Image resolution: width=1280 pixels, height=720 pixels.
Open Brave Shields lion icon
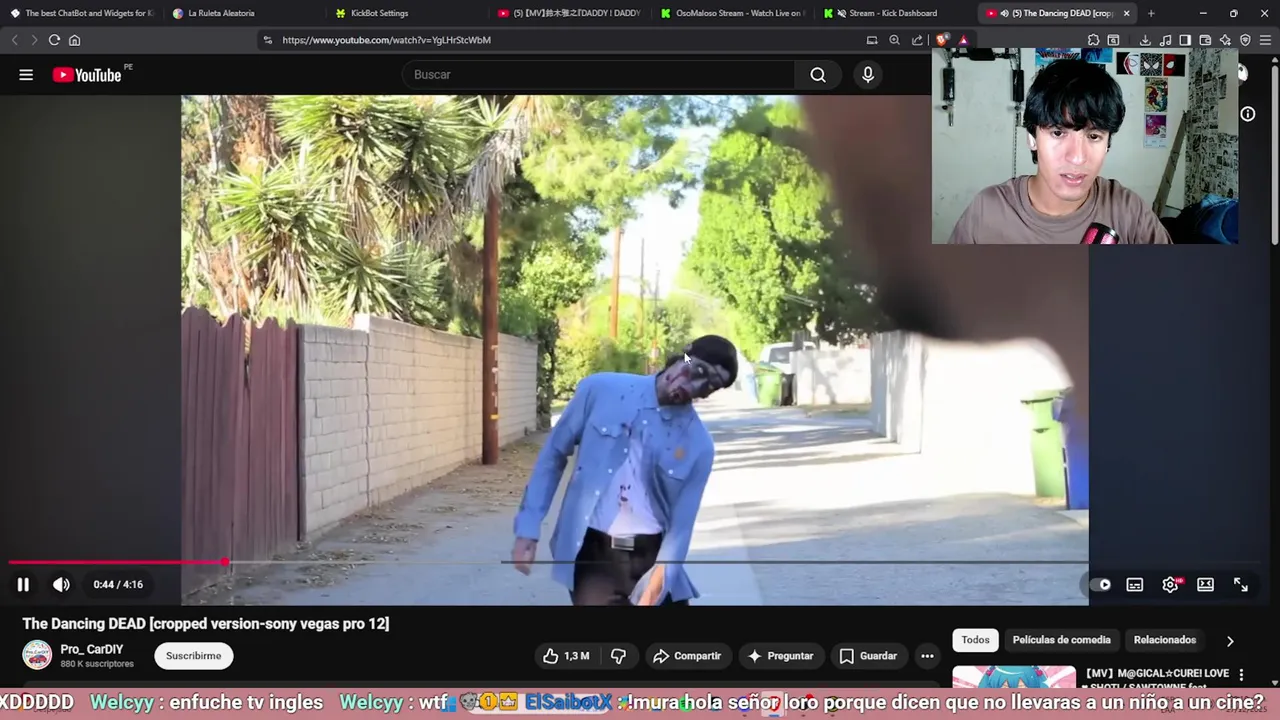(942, 40)
